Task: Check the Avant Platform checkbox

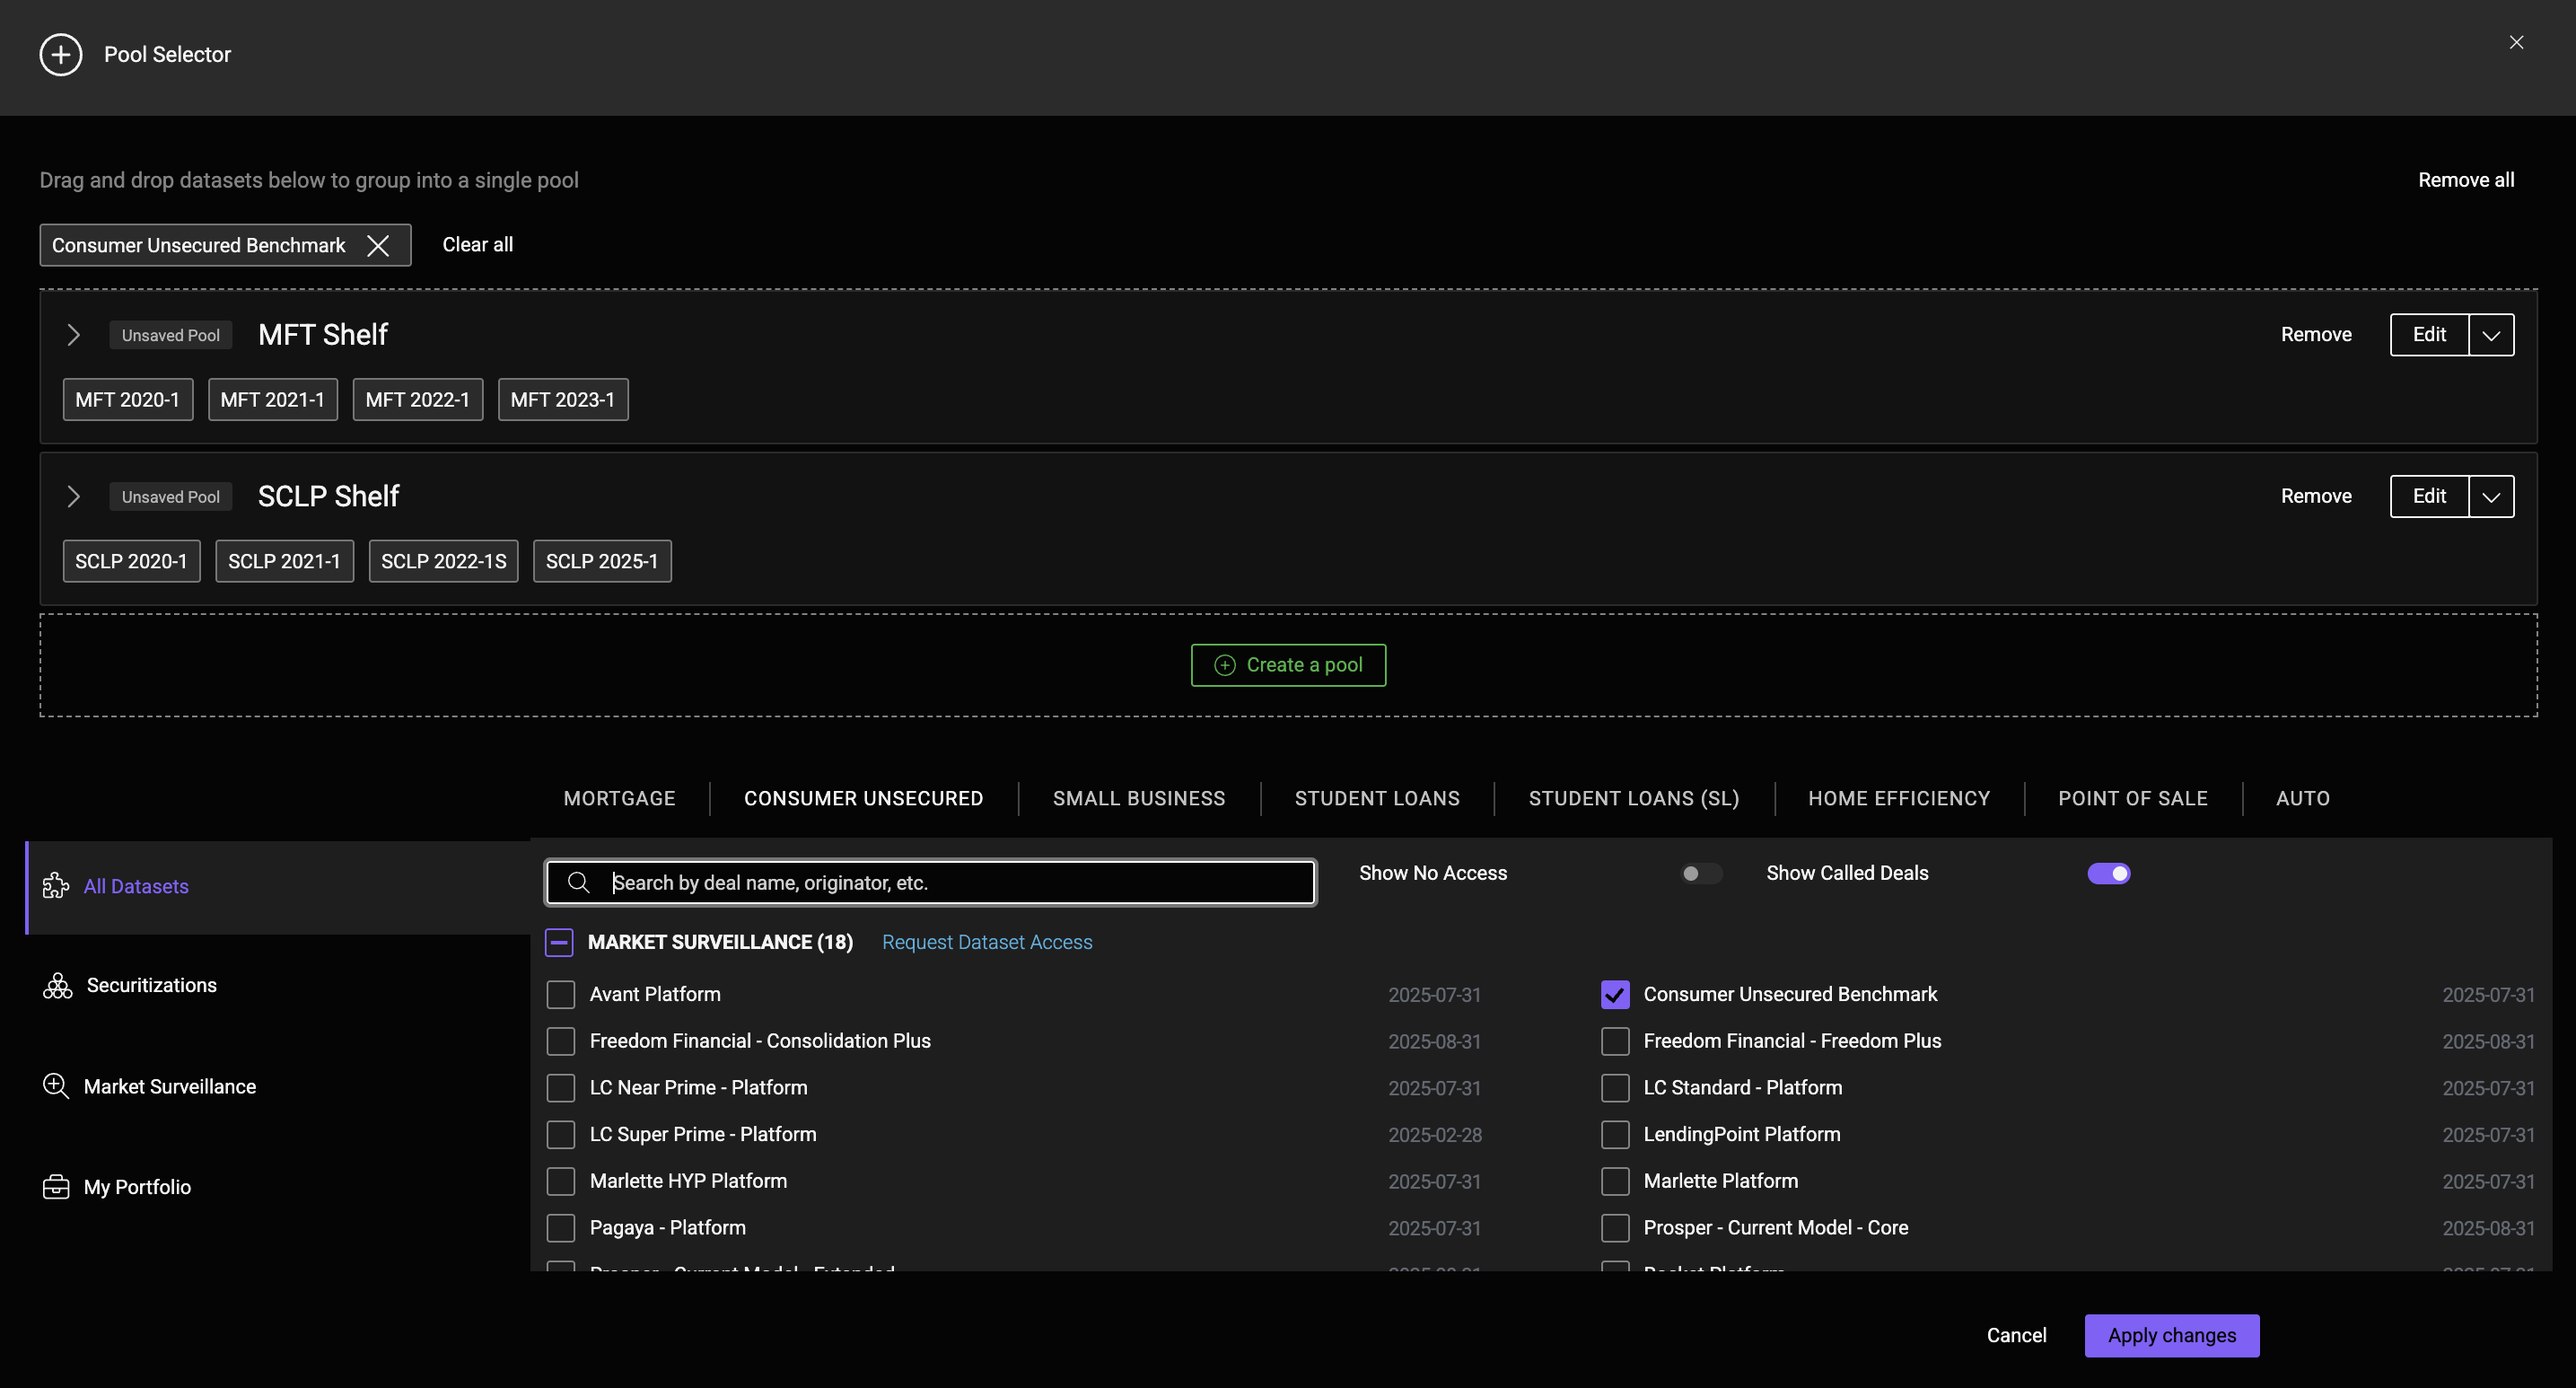Action: point(561,995)
